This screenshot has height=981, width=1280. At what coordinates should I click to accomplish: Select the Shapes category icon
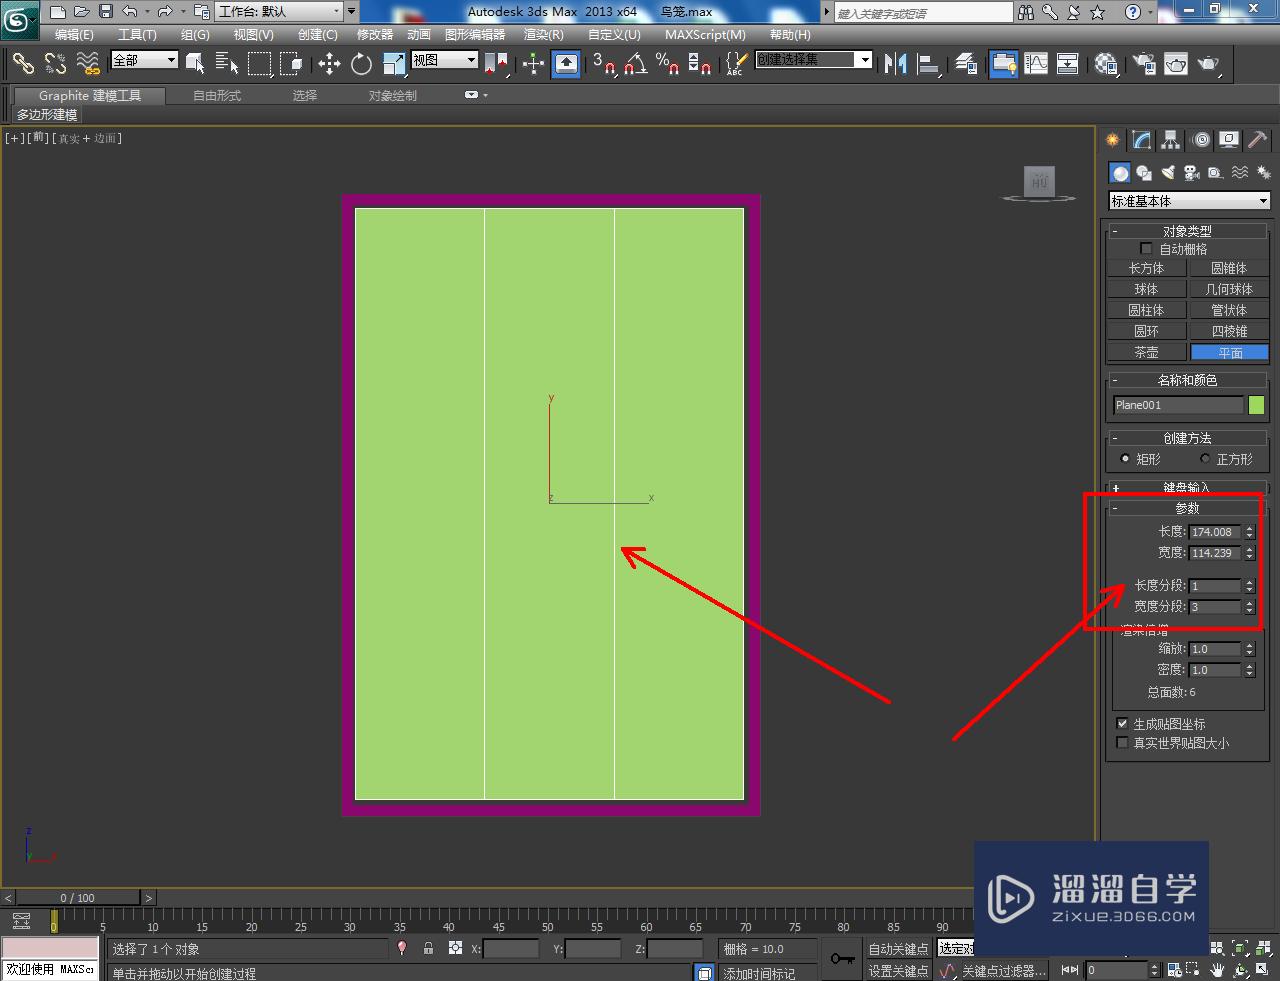pyautogui.click(x=1144, y=172)
